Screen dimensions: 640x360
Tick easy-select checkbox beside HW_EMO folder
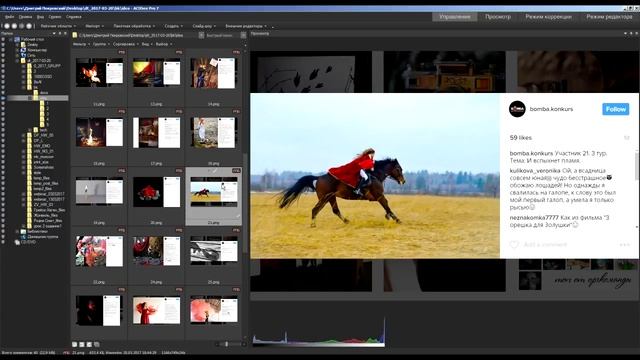click(x=3, y=146)
